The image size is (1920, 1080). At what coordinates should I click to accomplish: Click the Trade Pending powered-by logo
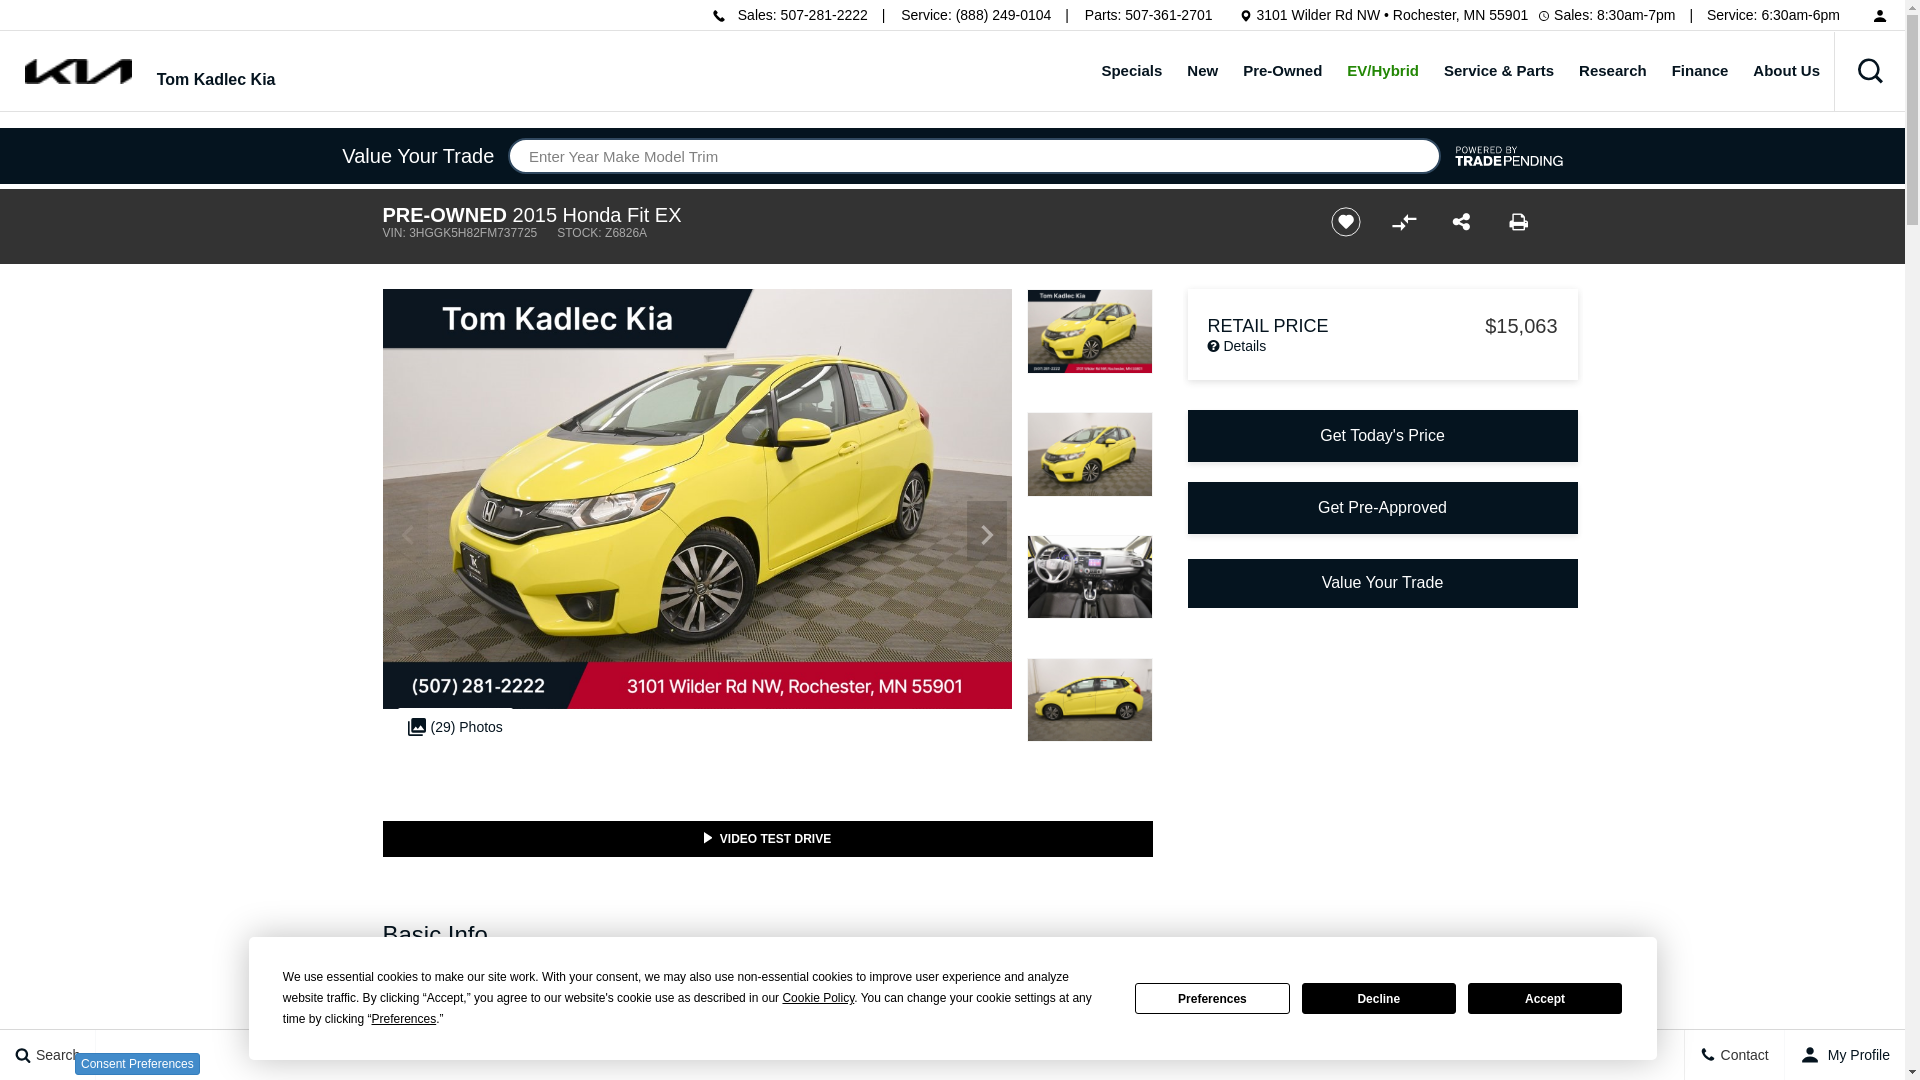pyautogui.click(x=1508, y=156)
